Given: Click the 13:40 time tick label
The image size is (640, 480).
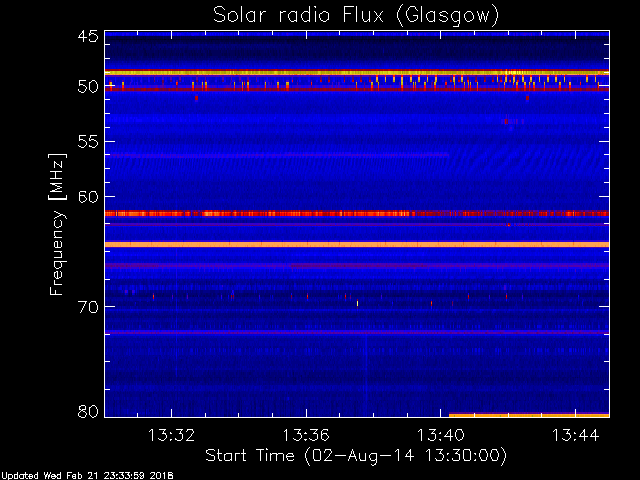Looking at the screenshot, I should 440,435.
